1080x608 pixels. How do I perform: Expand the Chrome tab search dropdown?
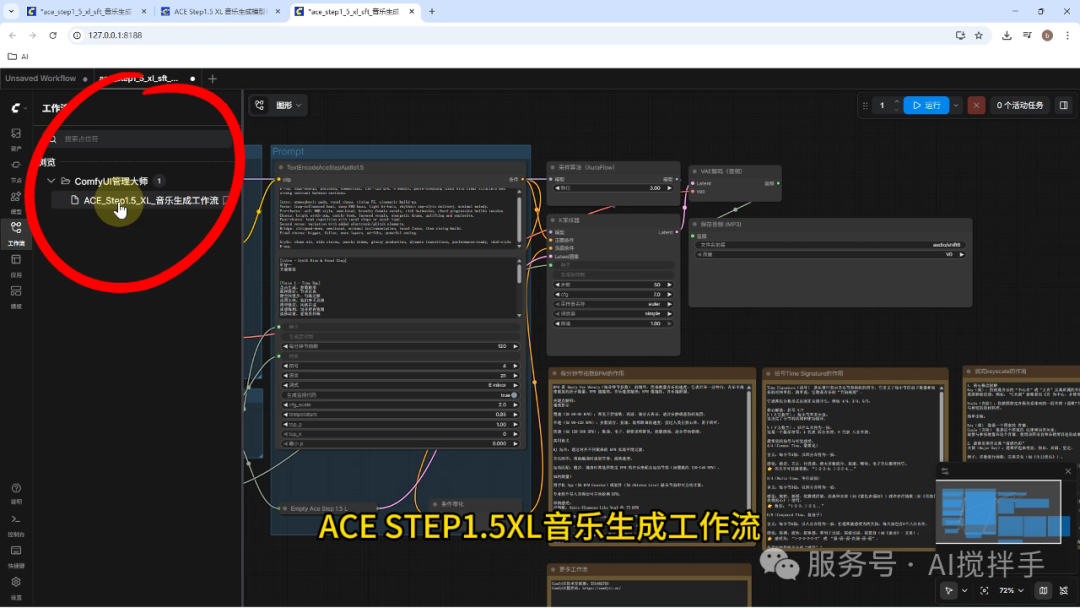point(11,11)
